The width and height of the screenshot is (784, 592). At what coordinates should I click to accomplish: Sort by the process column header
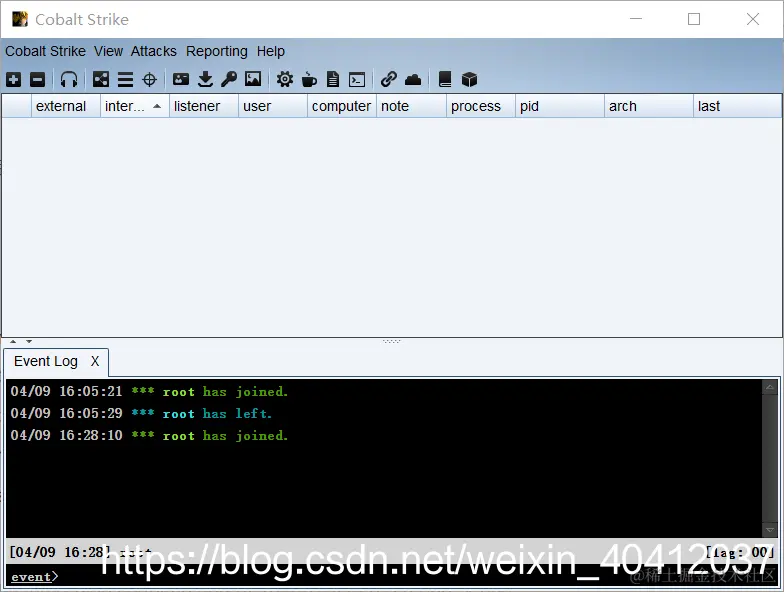[x=481, y=106]
